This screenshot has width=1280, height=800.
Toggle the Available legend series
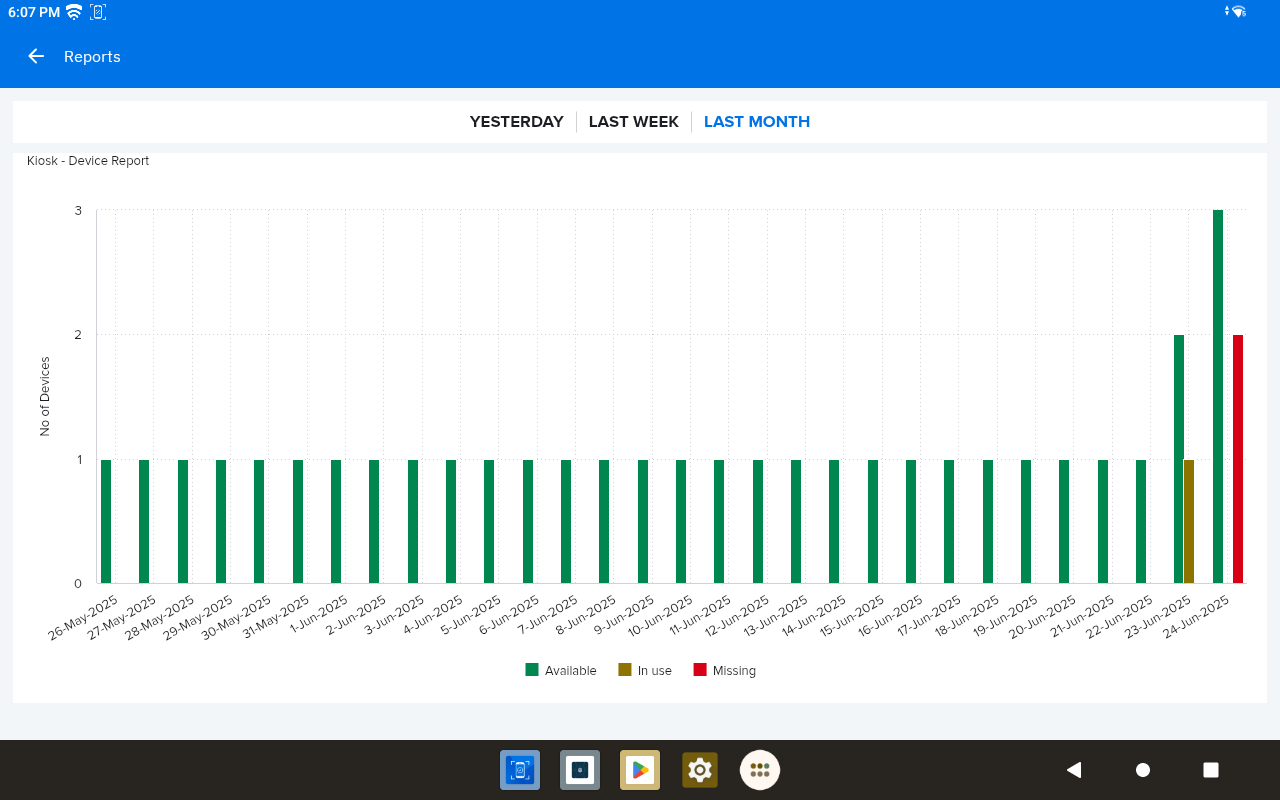pyautogui.click(x=561, y=671)
